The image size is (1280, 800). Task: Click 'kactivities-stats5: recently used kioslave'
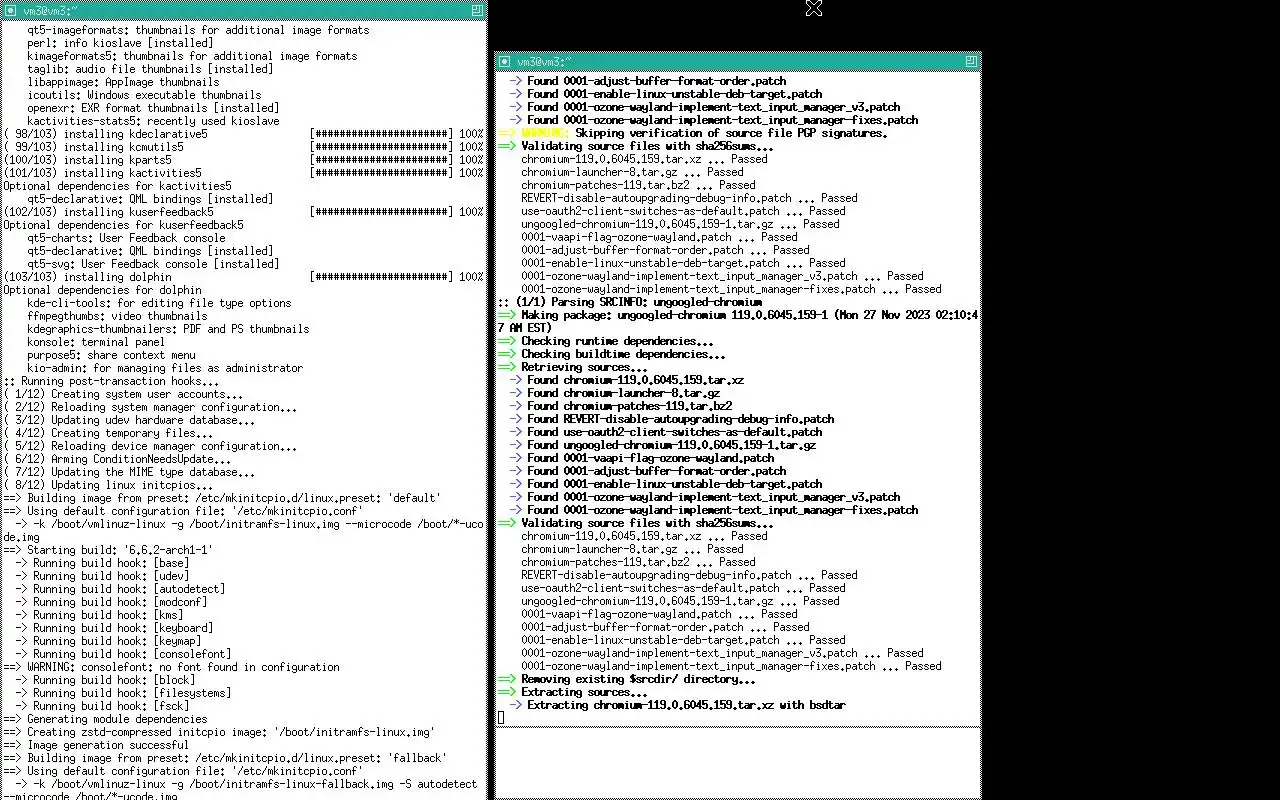click(x=153, y=121)
